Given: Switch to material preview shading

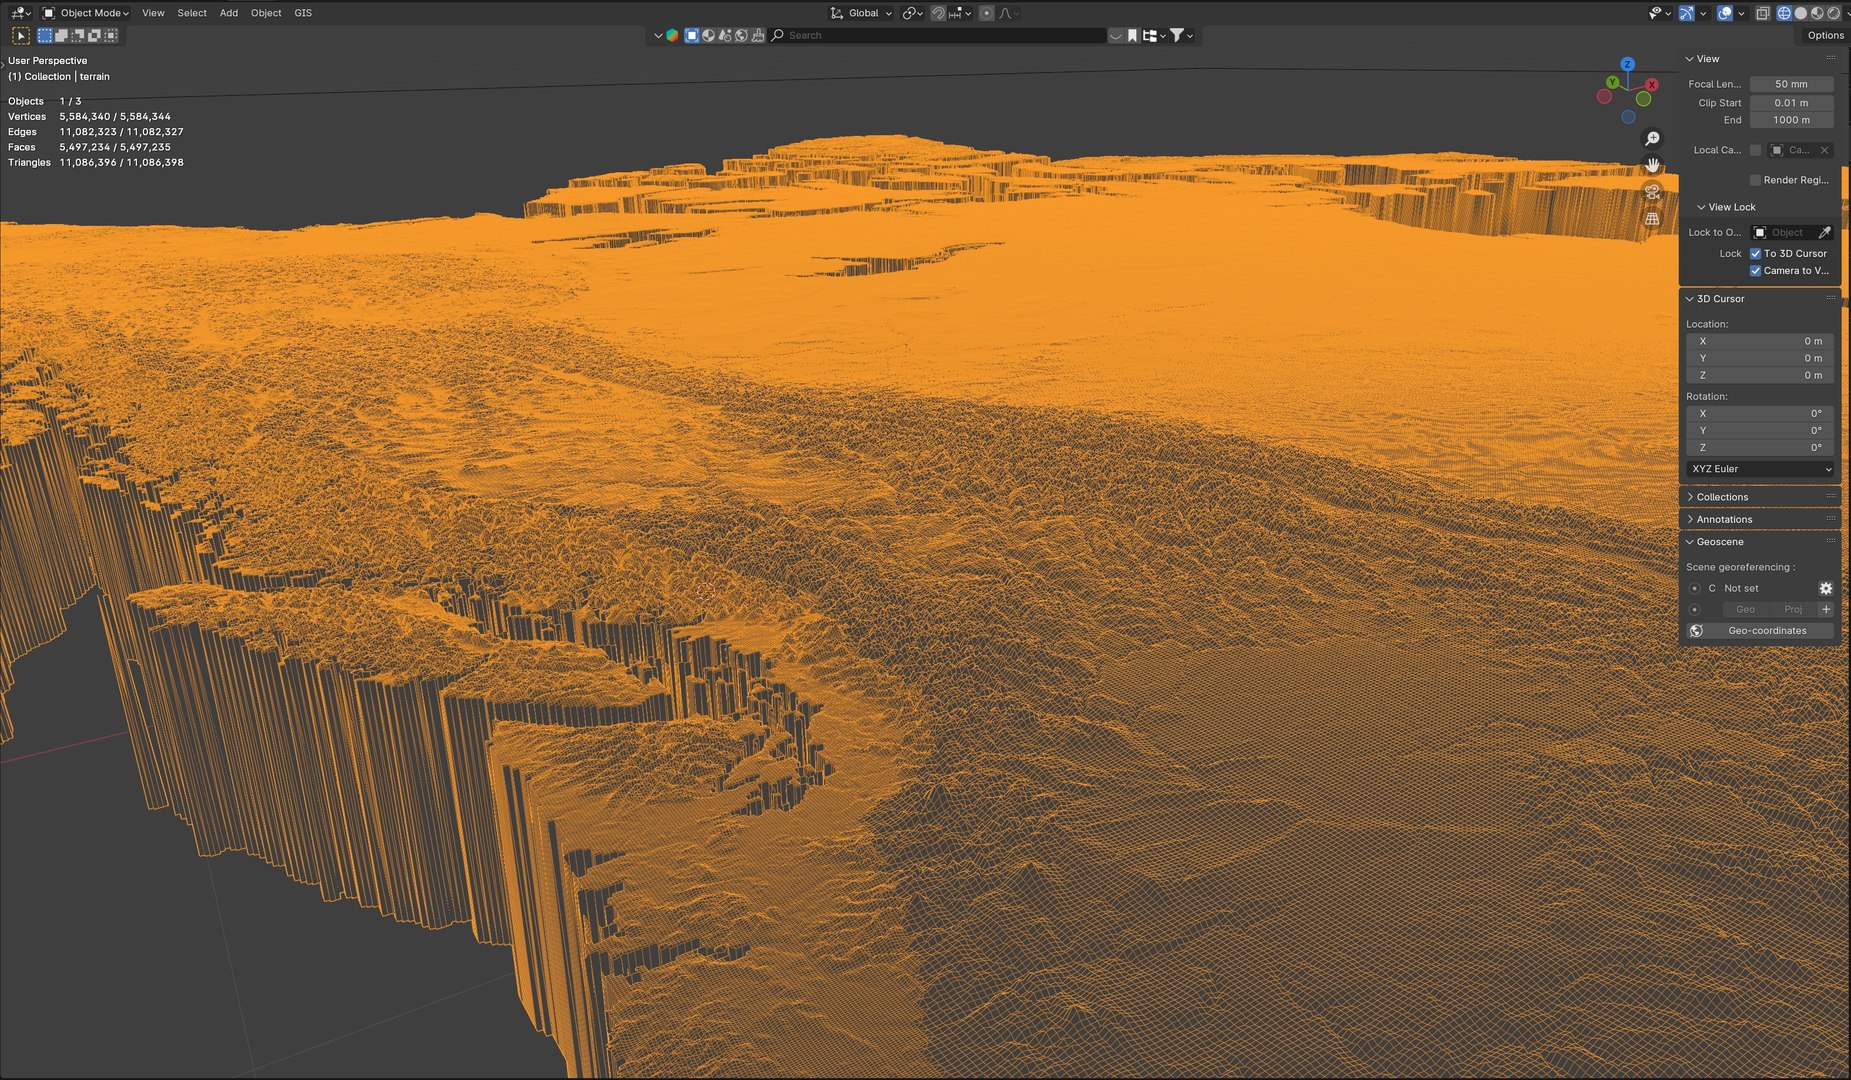Looking at the screenshot, I should tap(1817, 13).
